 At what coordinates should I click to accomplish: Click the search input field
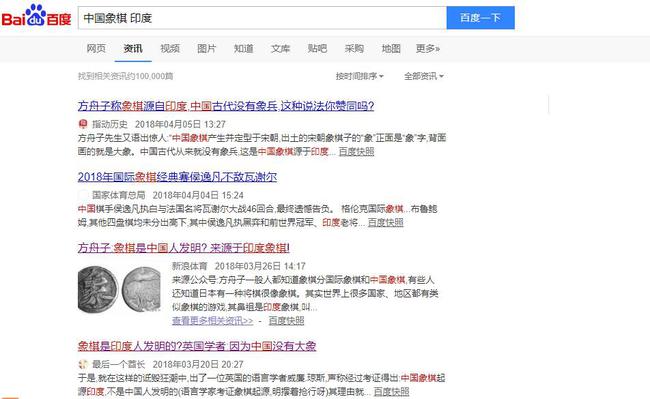[262, 18]
